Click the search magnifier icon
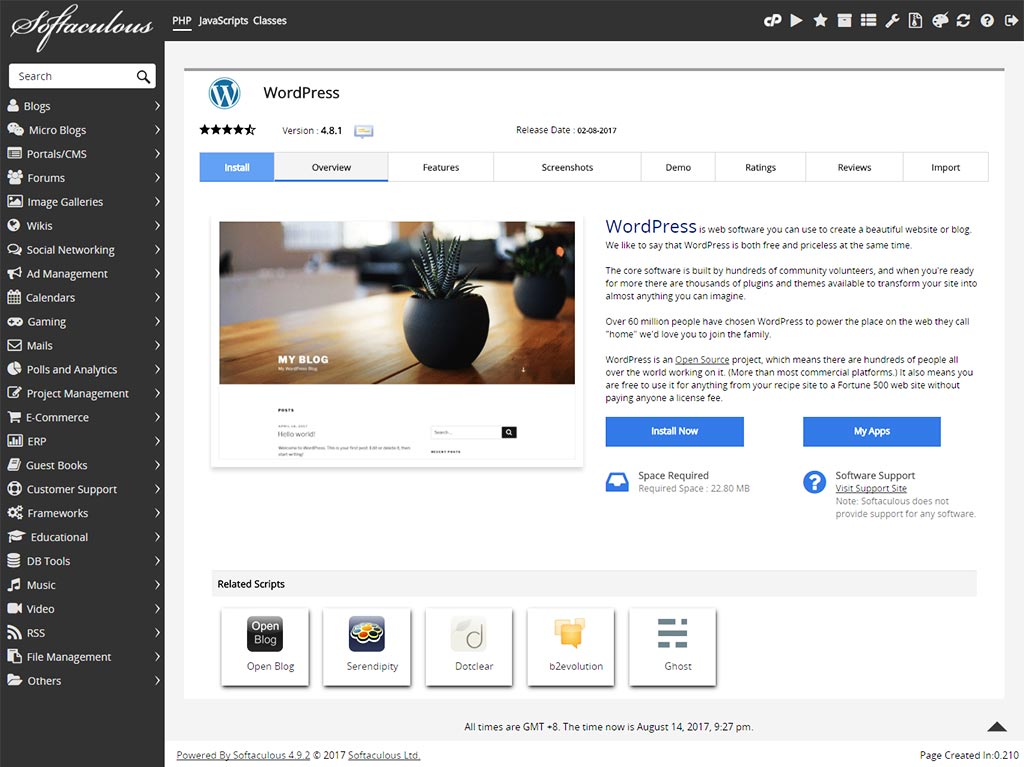Screen dimensions: 1024x767 [143, 76]
